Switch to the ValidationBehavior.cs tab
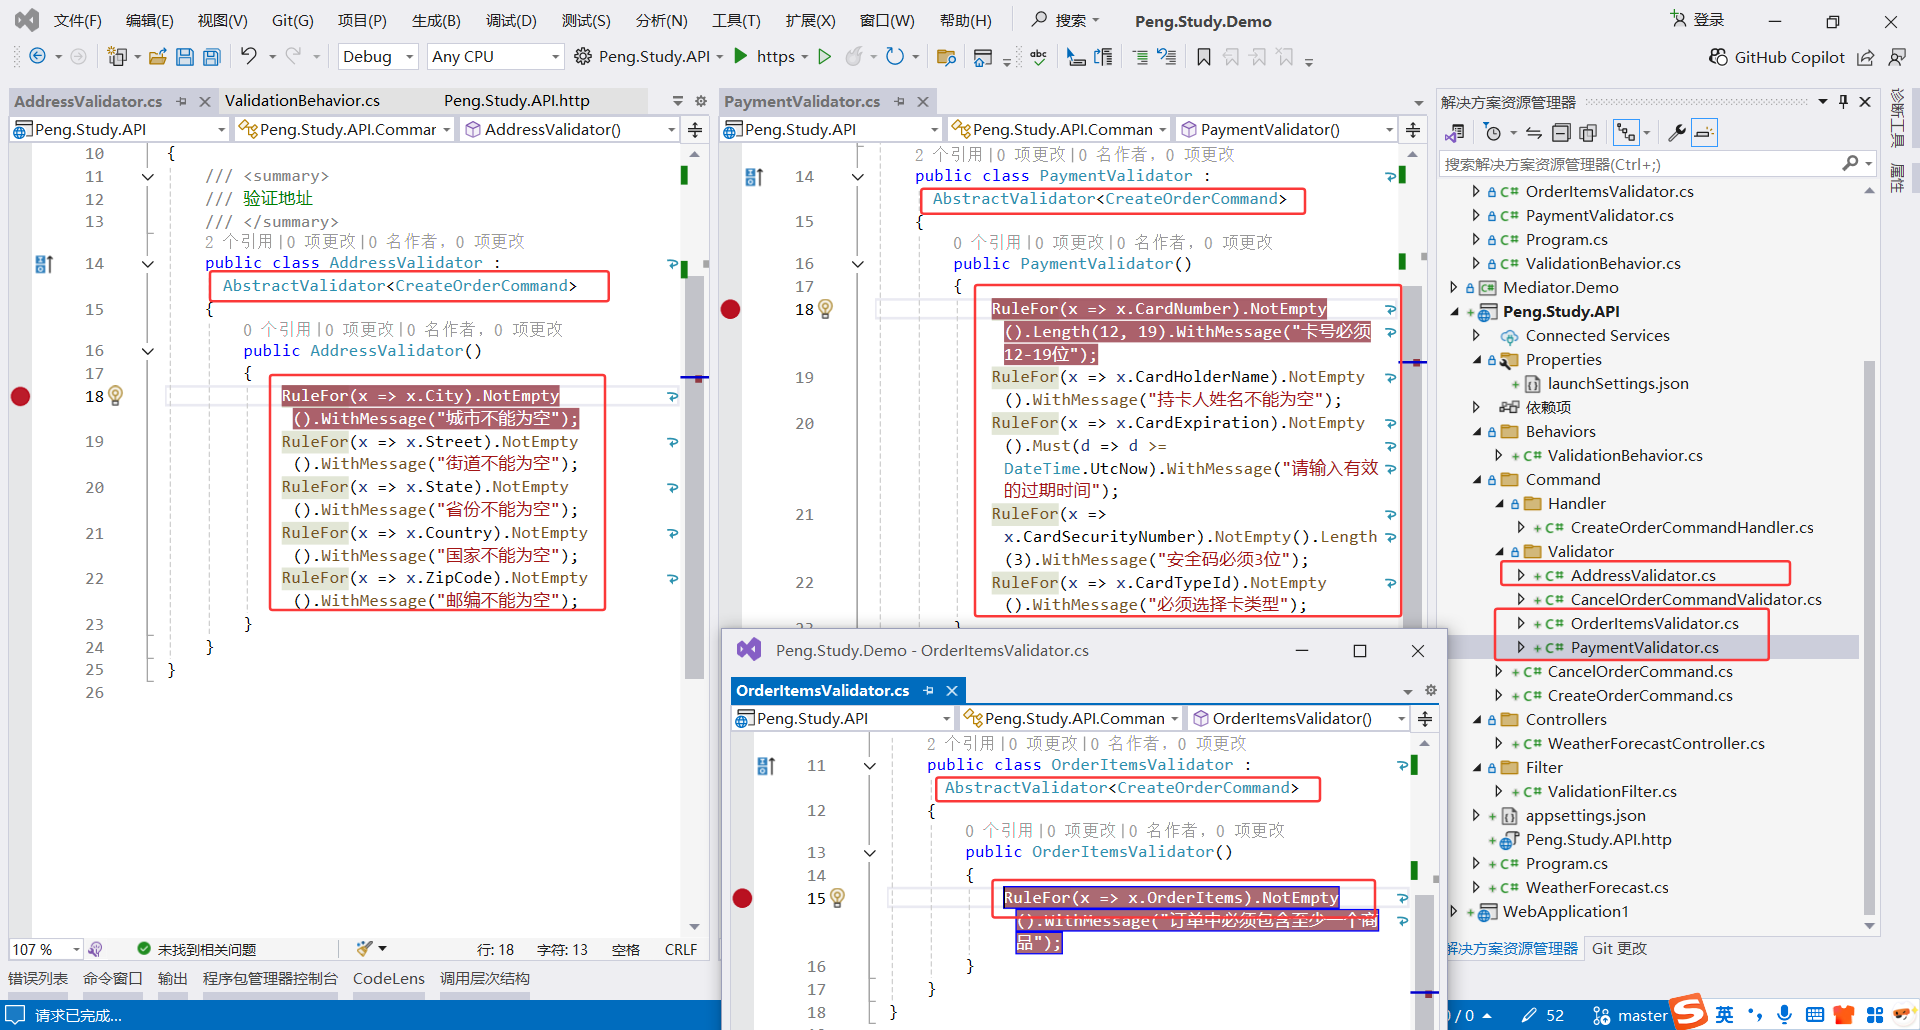This screenshot has width=1920, height=1030. click(302, 100)
